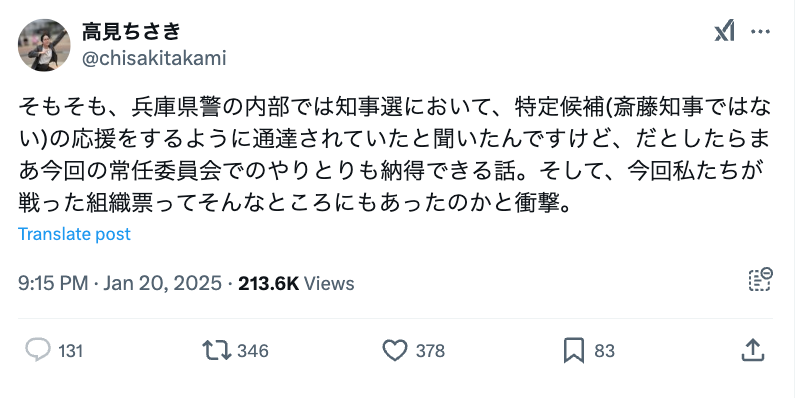Screen dimensions: 802x398
Task: Click the 131 replies count
Action: point(70,351)
